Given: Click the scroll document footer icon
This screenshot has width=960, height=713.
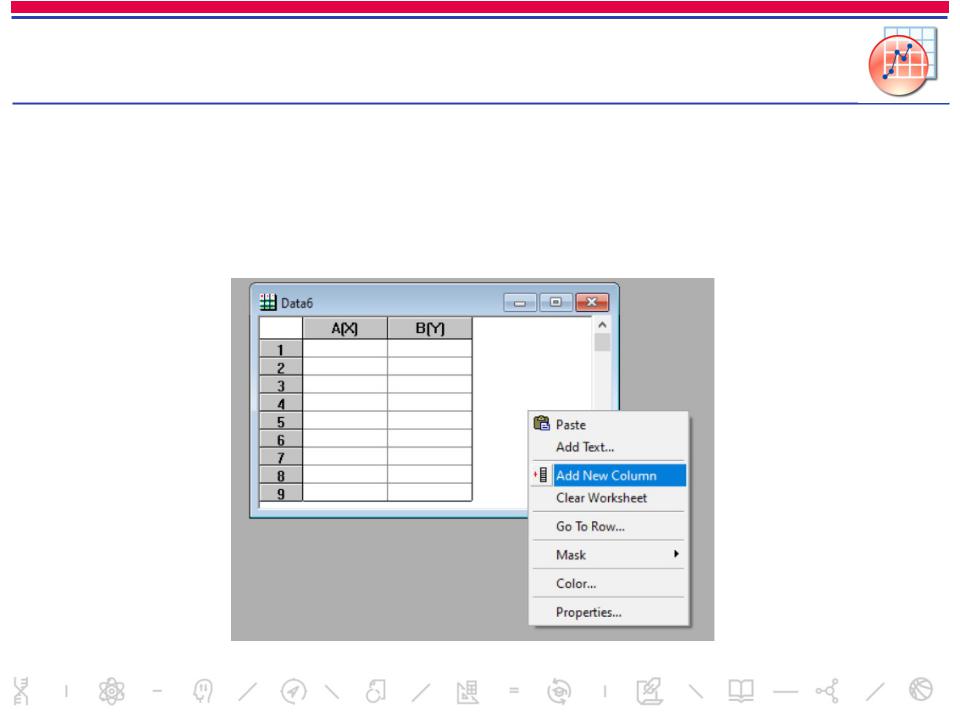Looking at the screenshot, I should click(376, 691).
